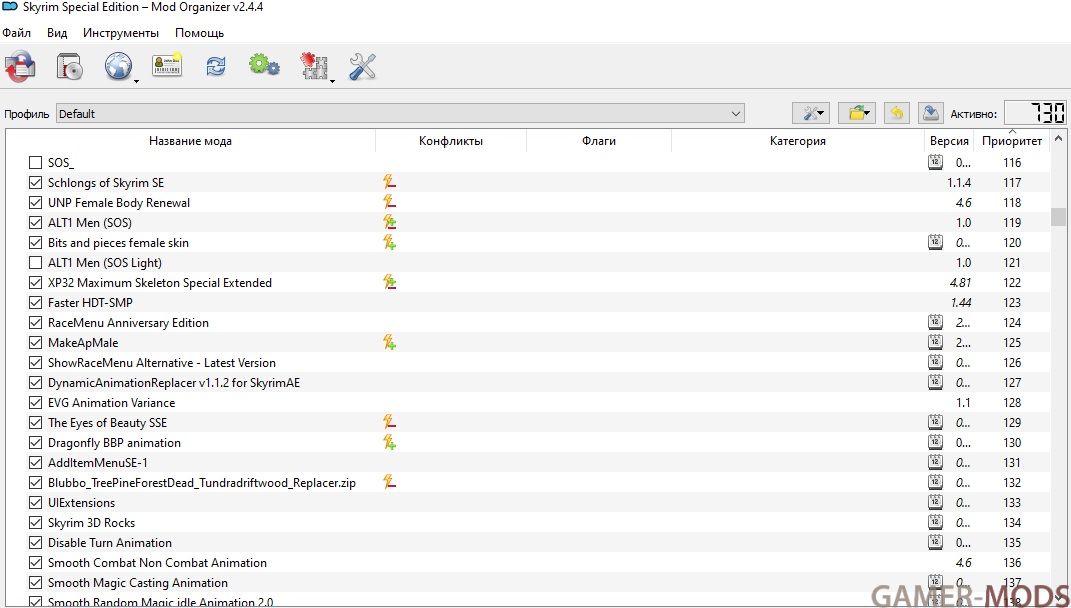Click version 1.1.4 of Schlongs of Skyrim
Image resolution: width=1071 pixels, height=608 pixels.
tap(959, 182)
